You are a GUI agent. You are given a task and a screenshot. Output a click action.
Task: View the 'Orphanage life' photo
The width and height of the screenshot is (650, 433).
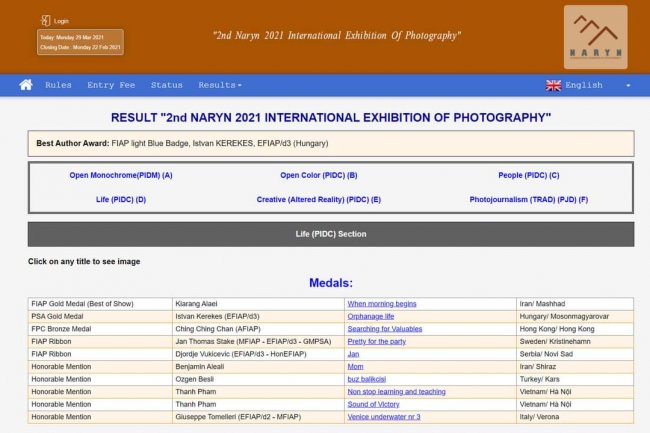[x=370, y=316]
